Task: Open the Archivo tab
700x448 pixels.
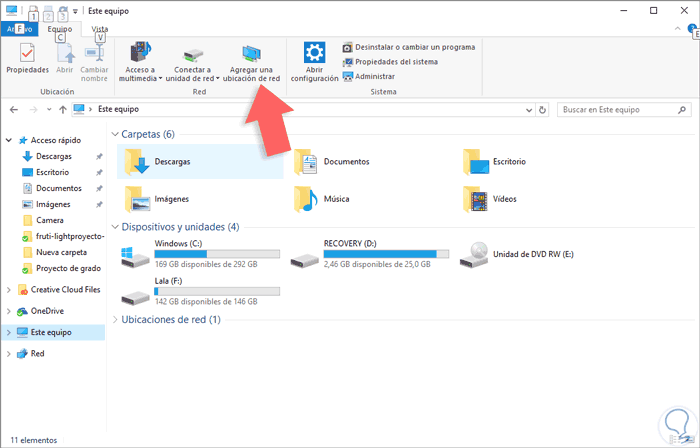Action: point(20,29)
